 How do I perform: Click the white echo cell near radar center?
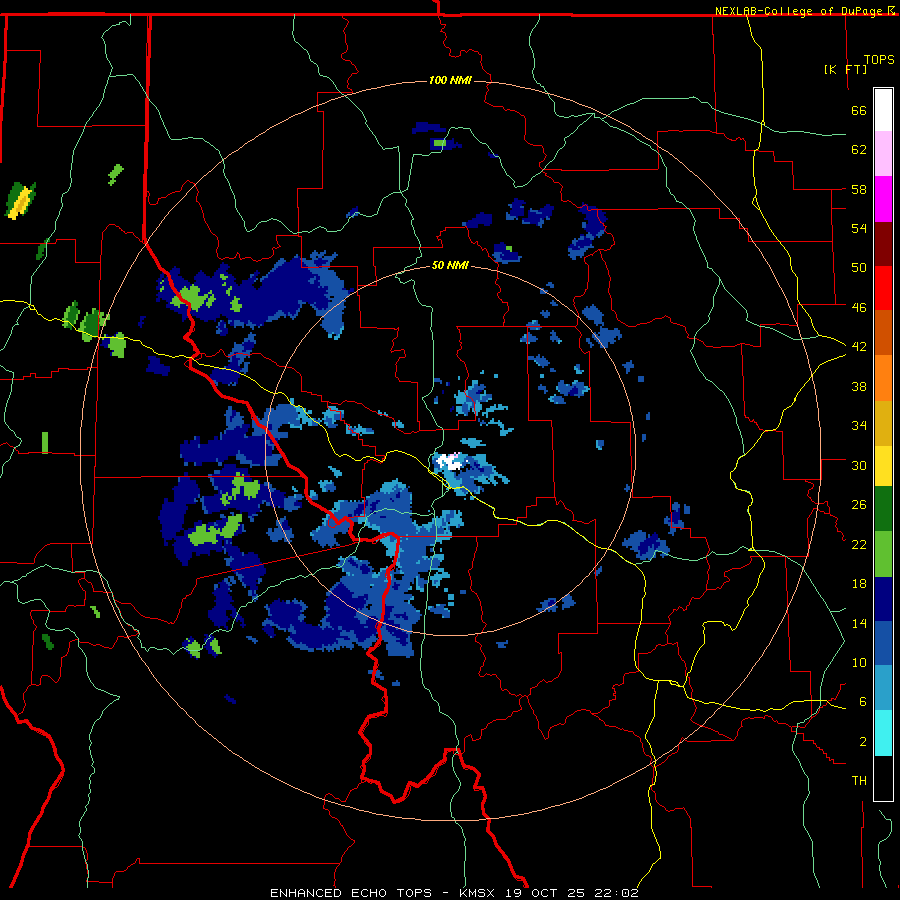tap(449, 462)
